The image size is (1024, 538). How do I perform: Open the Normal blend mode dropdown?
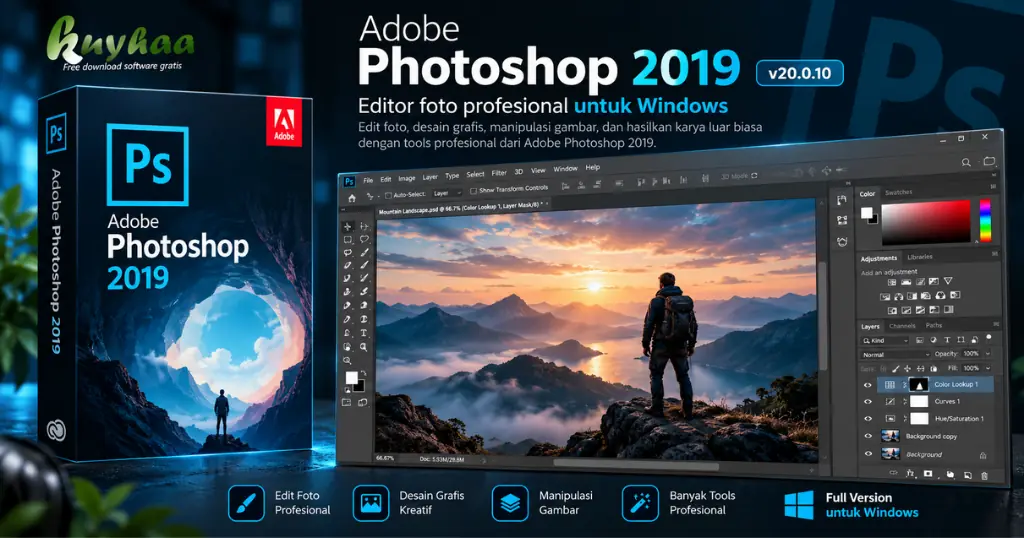(895, 355)
